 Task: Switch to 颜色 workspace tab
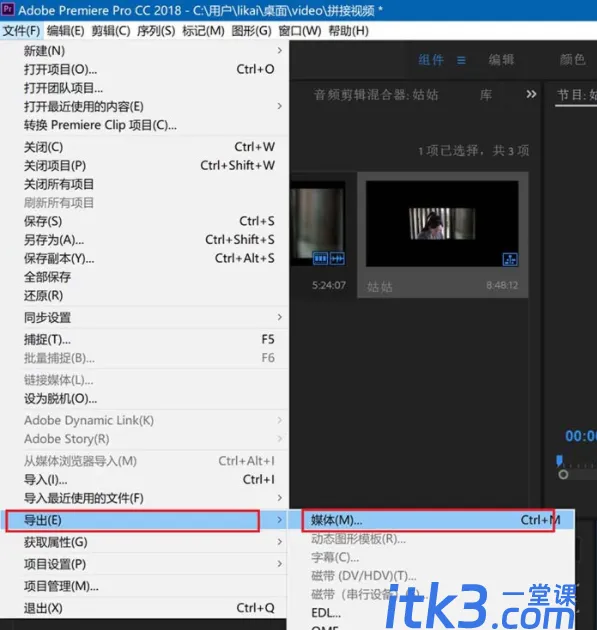pyautogui.click(x=572, y=60)
